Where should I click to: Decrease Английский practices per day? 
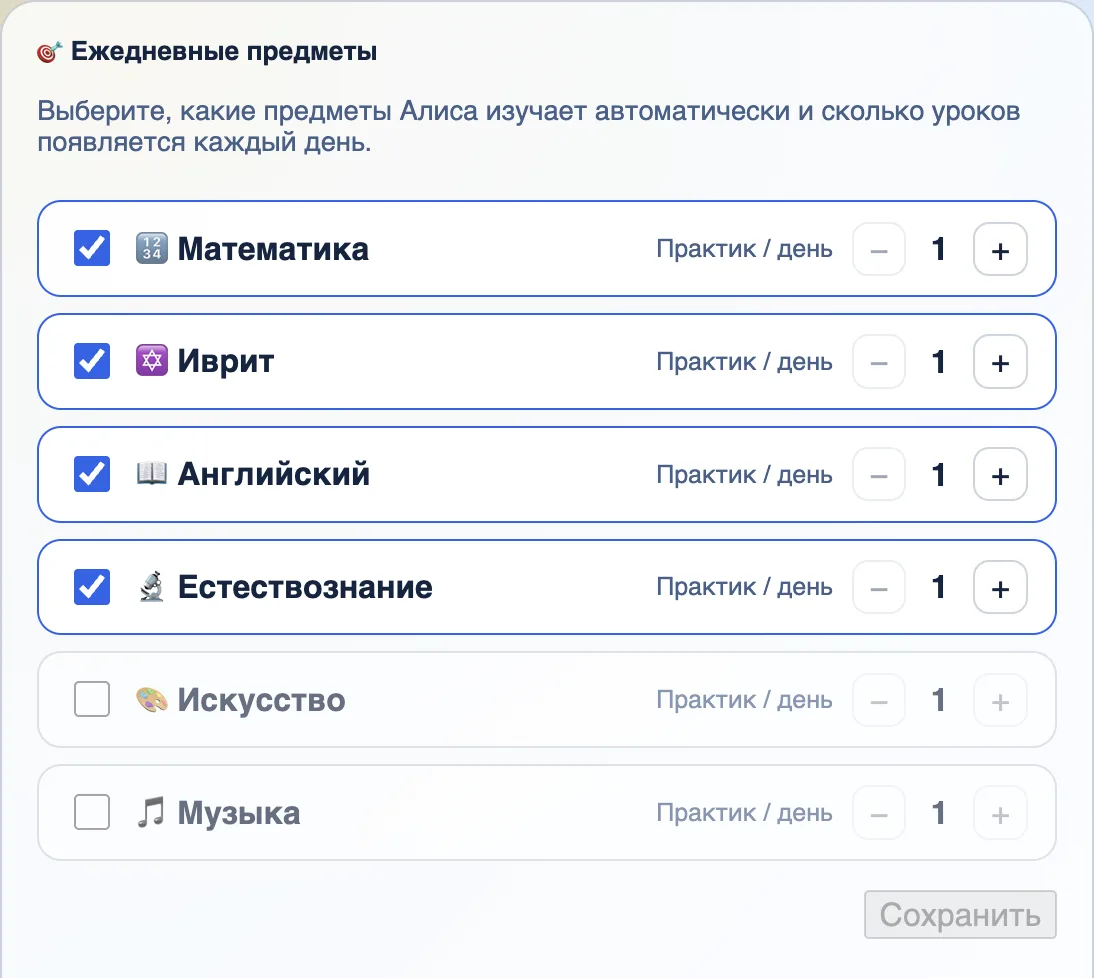pyautogui.click(x=879, y=475)
